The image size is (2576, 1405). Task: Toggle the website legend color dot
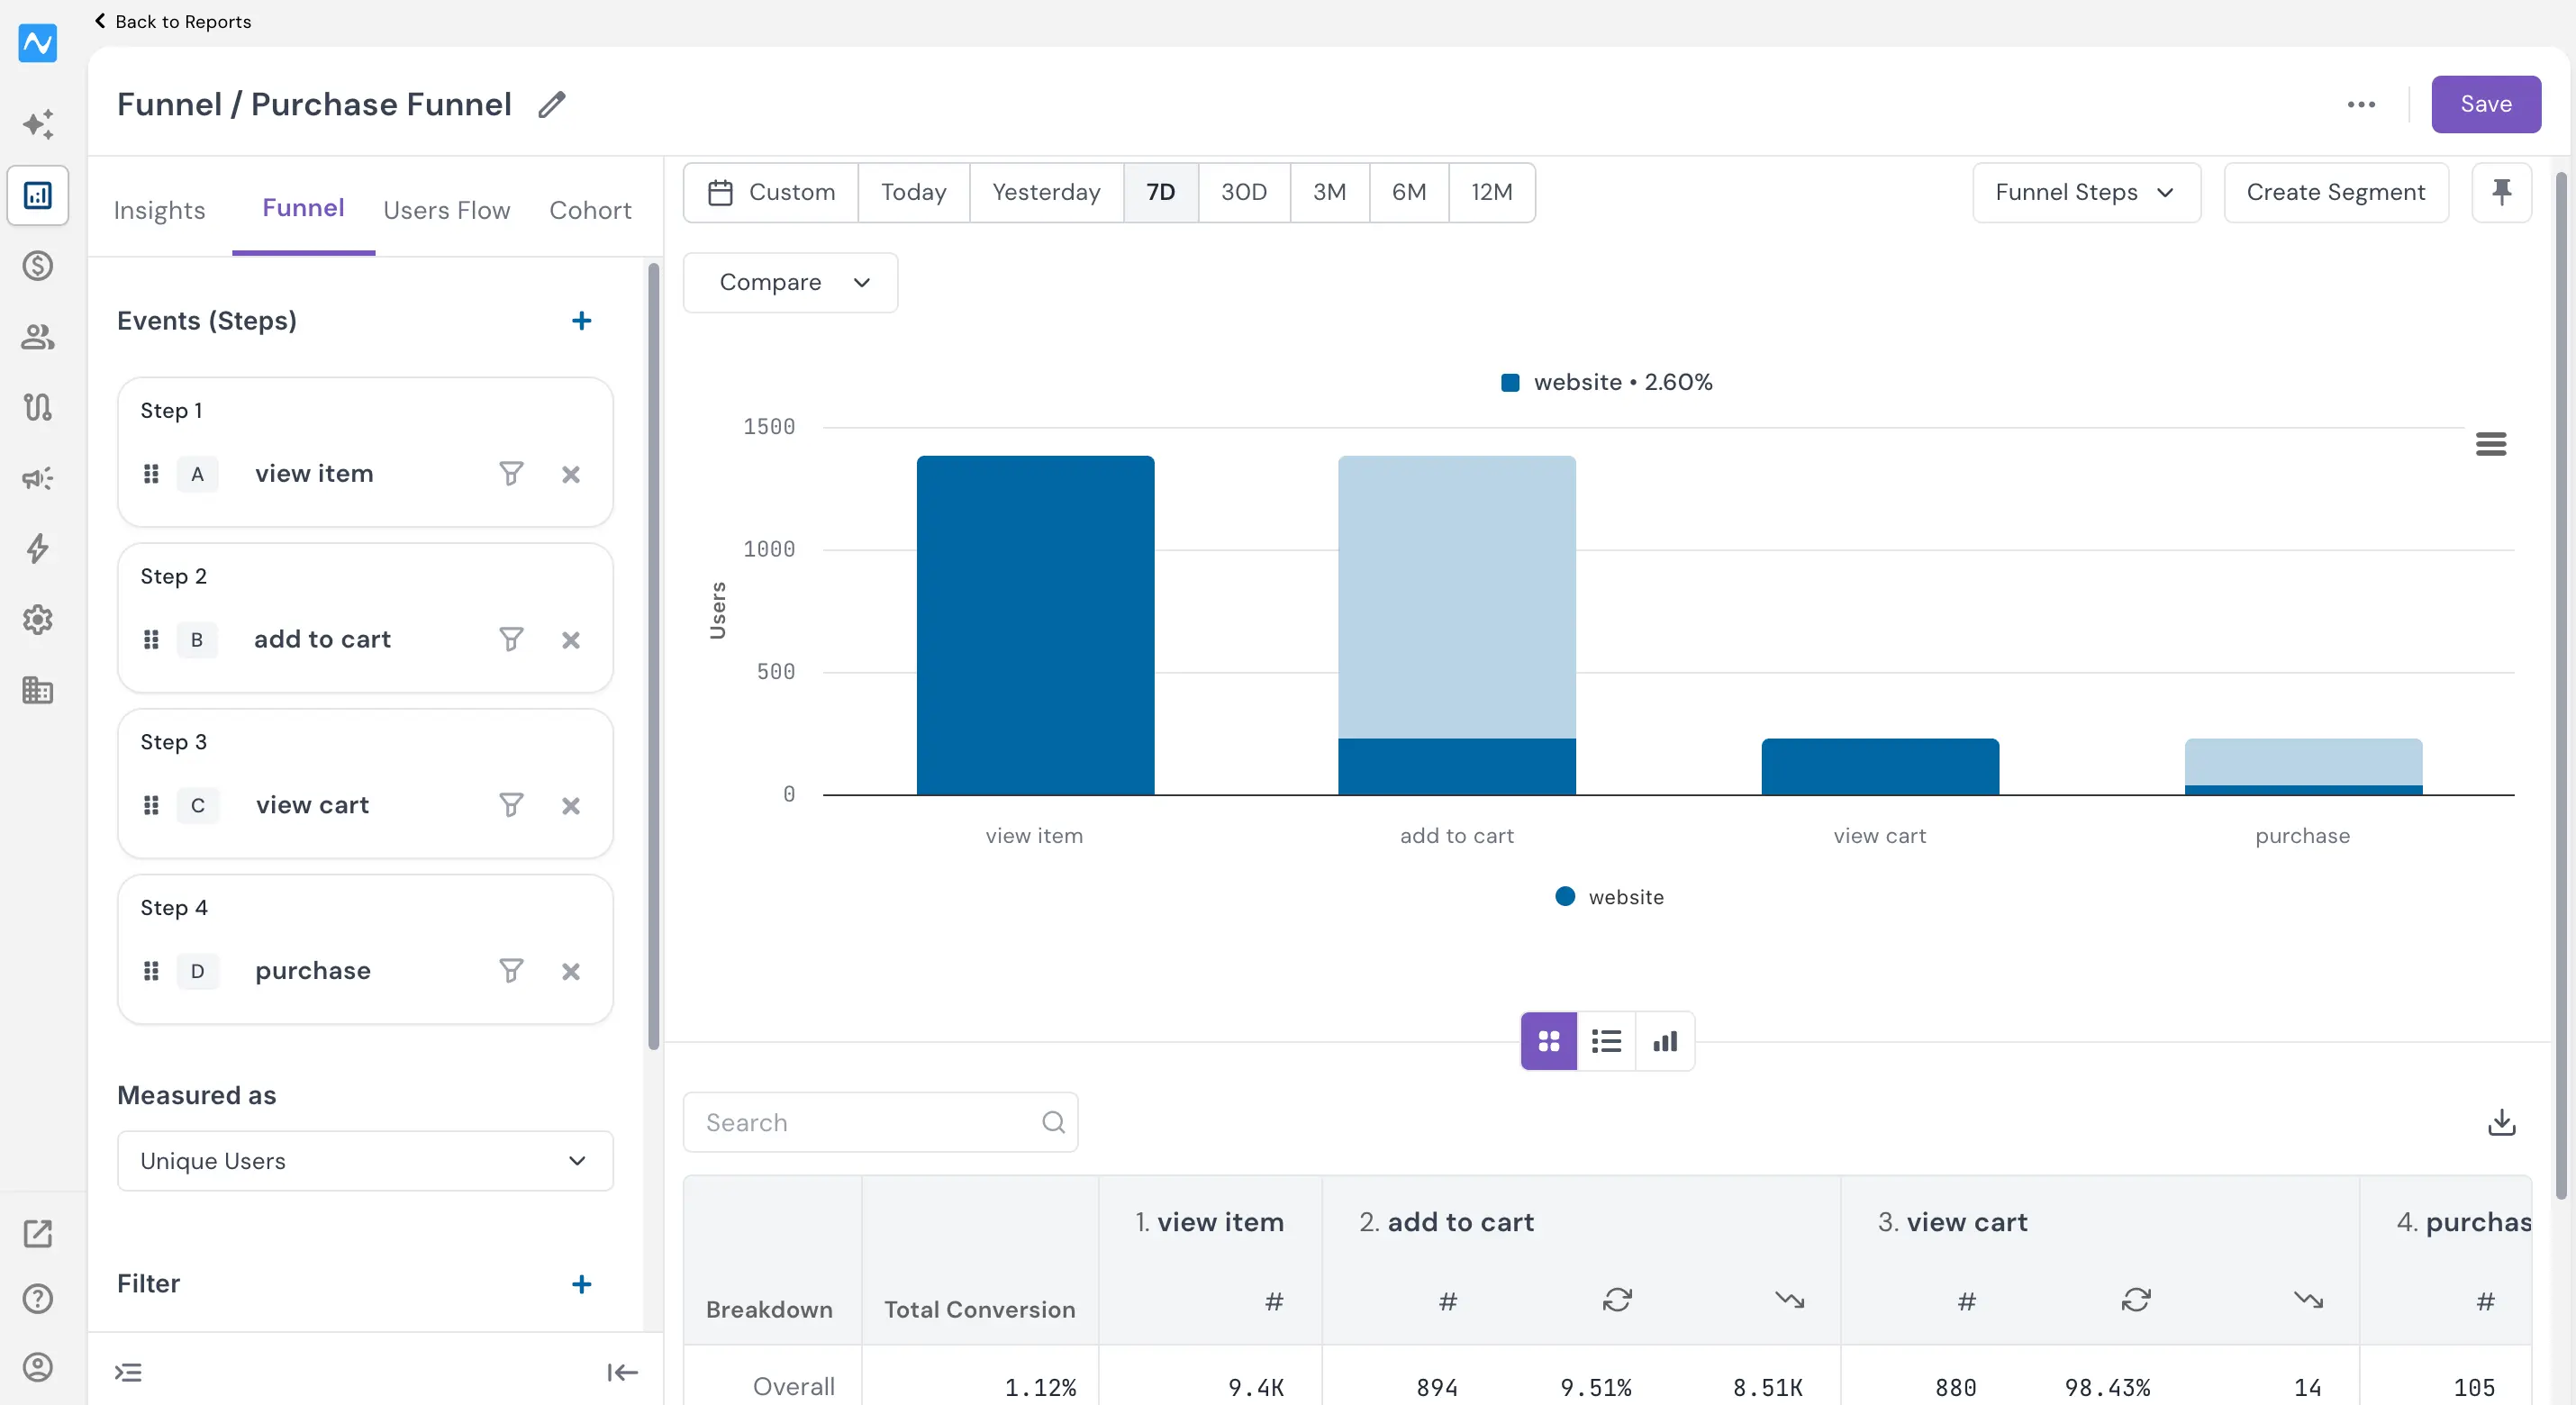point(1565,897)
